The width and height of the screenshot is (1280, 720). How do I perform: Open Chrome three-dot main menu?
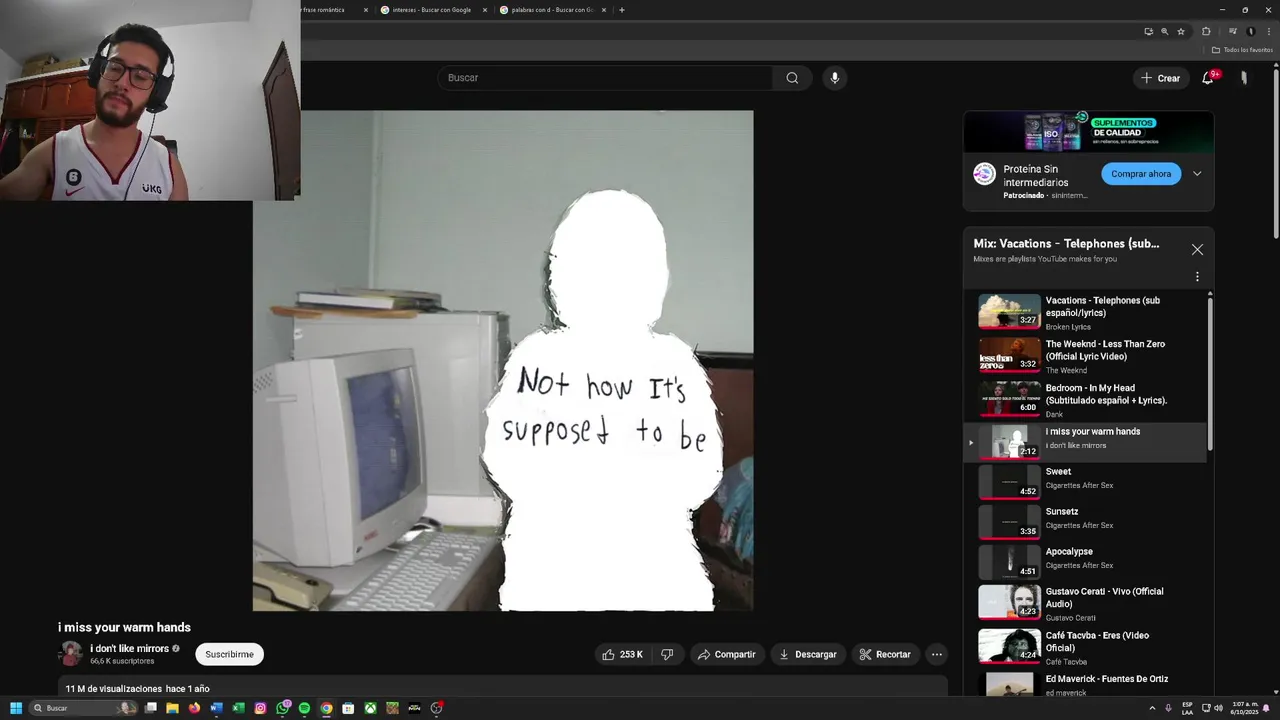(x=1267, y=31)
